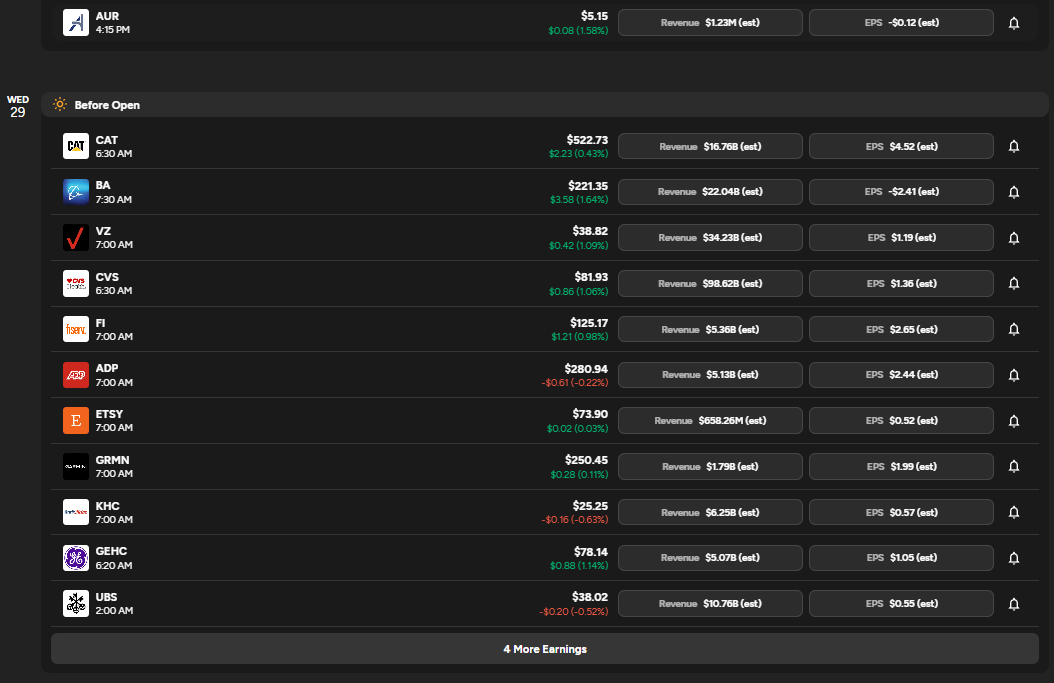Screen dimensions: 1054x683
Task: Set alert bell for FI earnings
Action: tap(1014, 329)
